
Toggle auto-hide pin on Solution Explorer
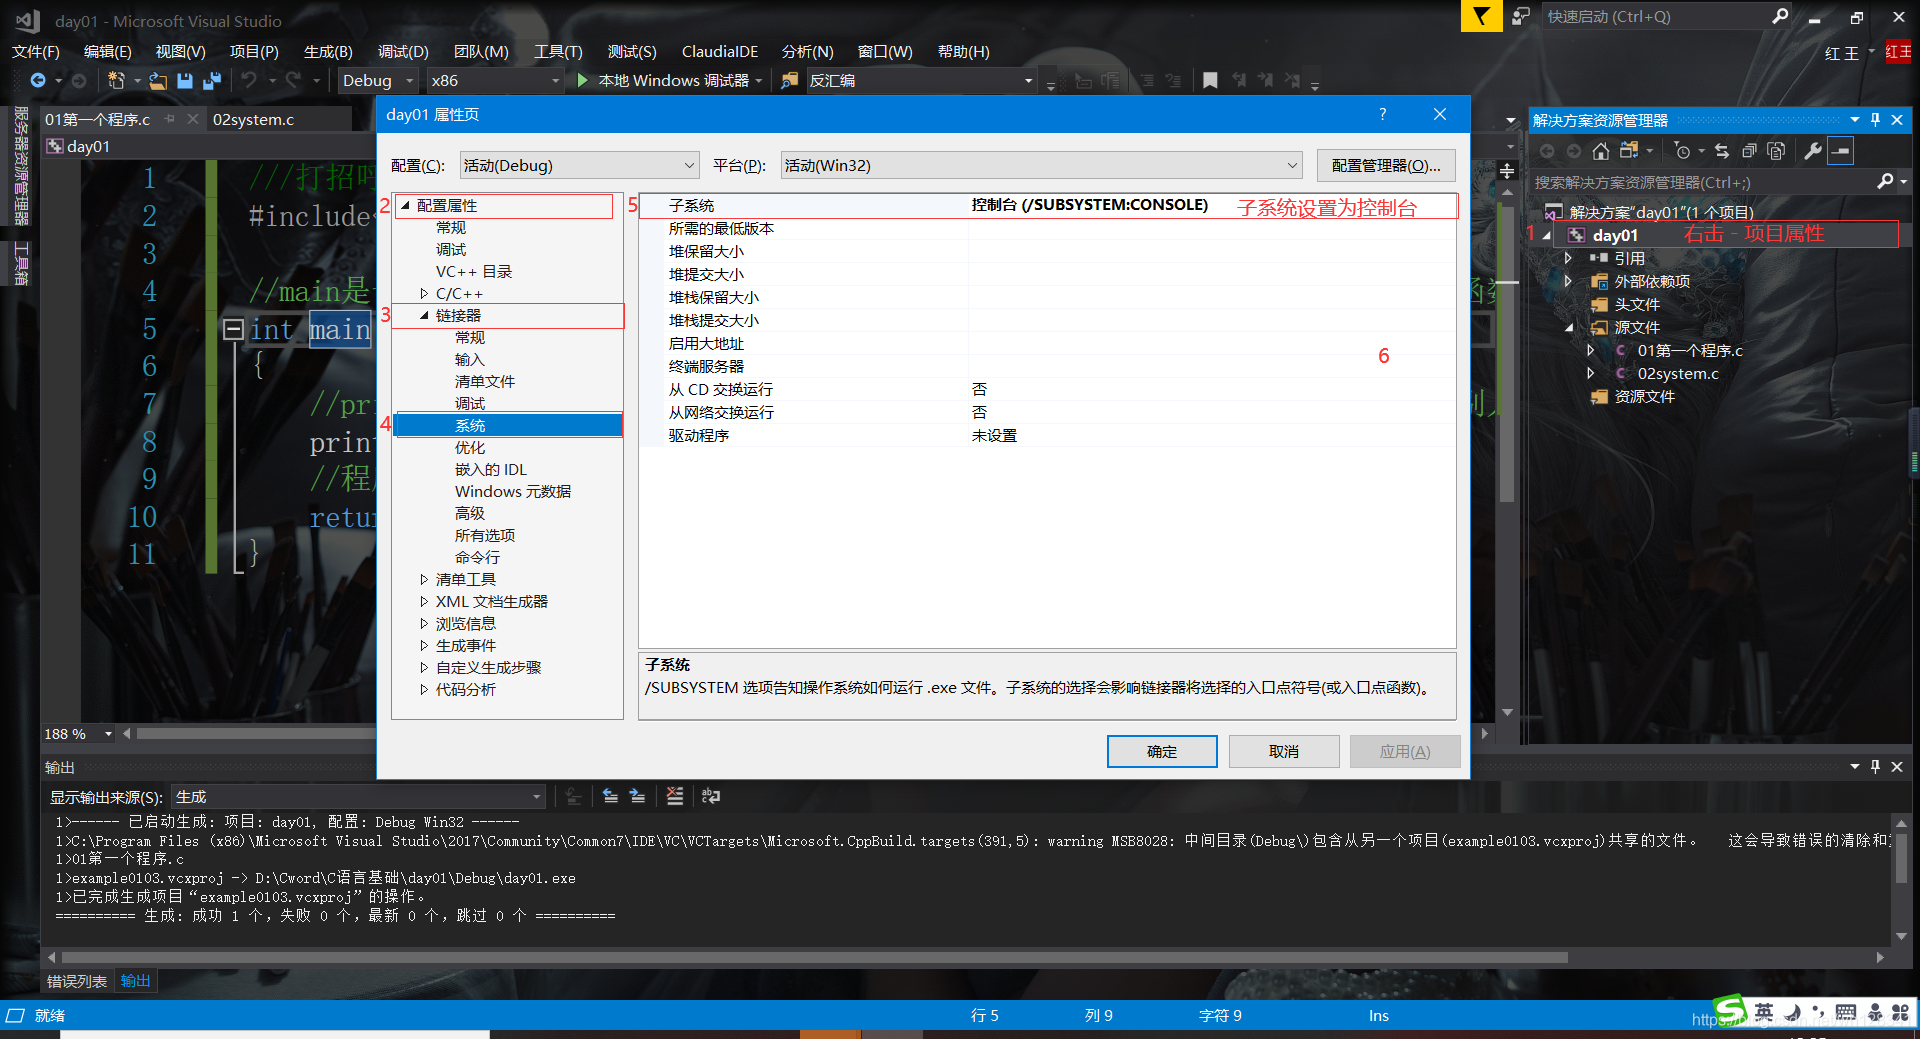coord(1875,120)
